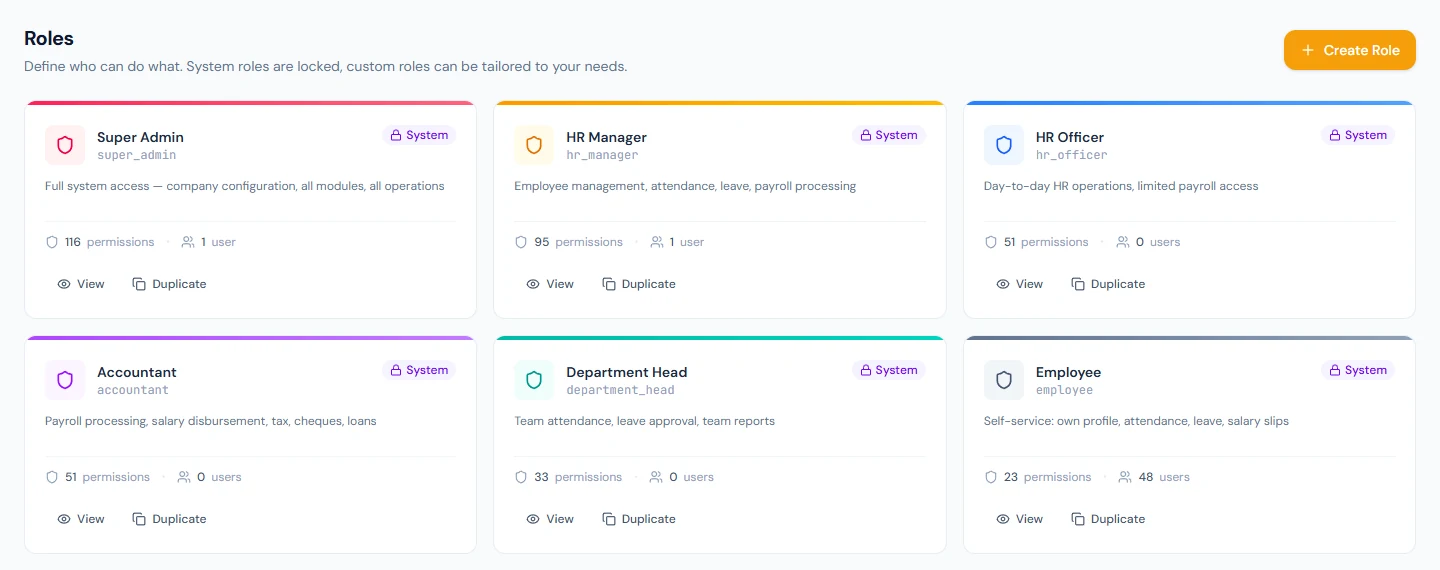
Task: Click the users icon on Department Head card
Action: coord(656,477)
